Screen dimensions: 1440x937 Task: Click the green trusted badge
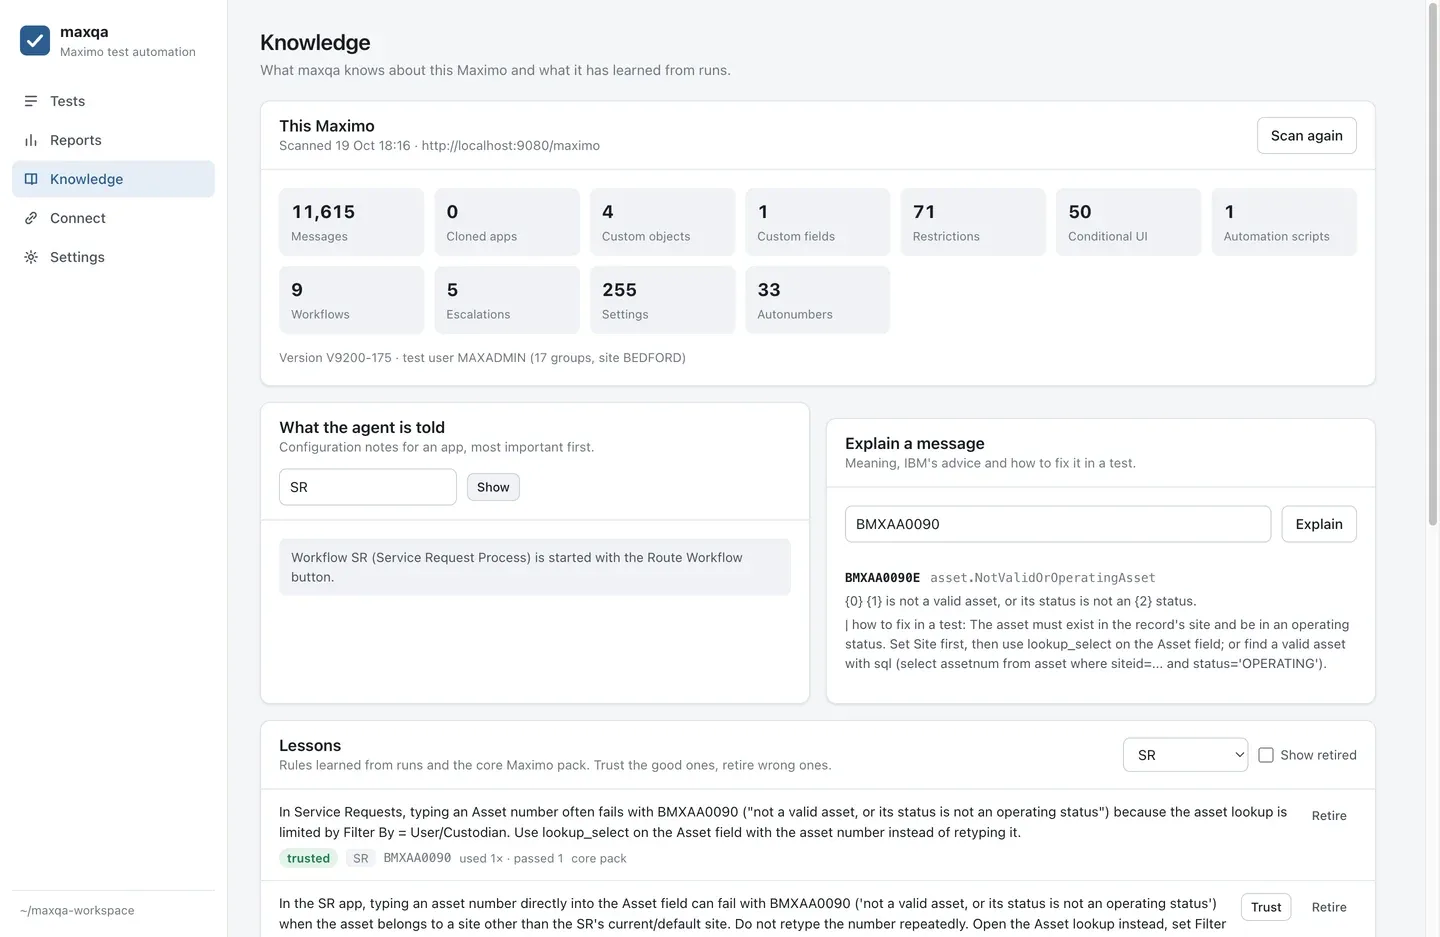click(308, 858)
